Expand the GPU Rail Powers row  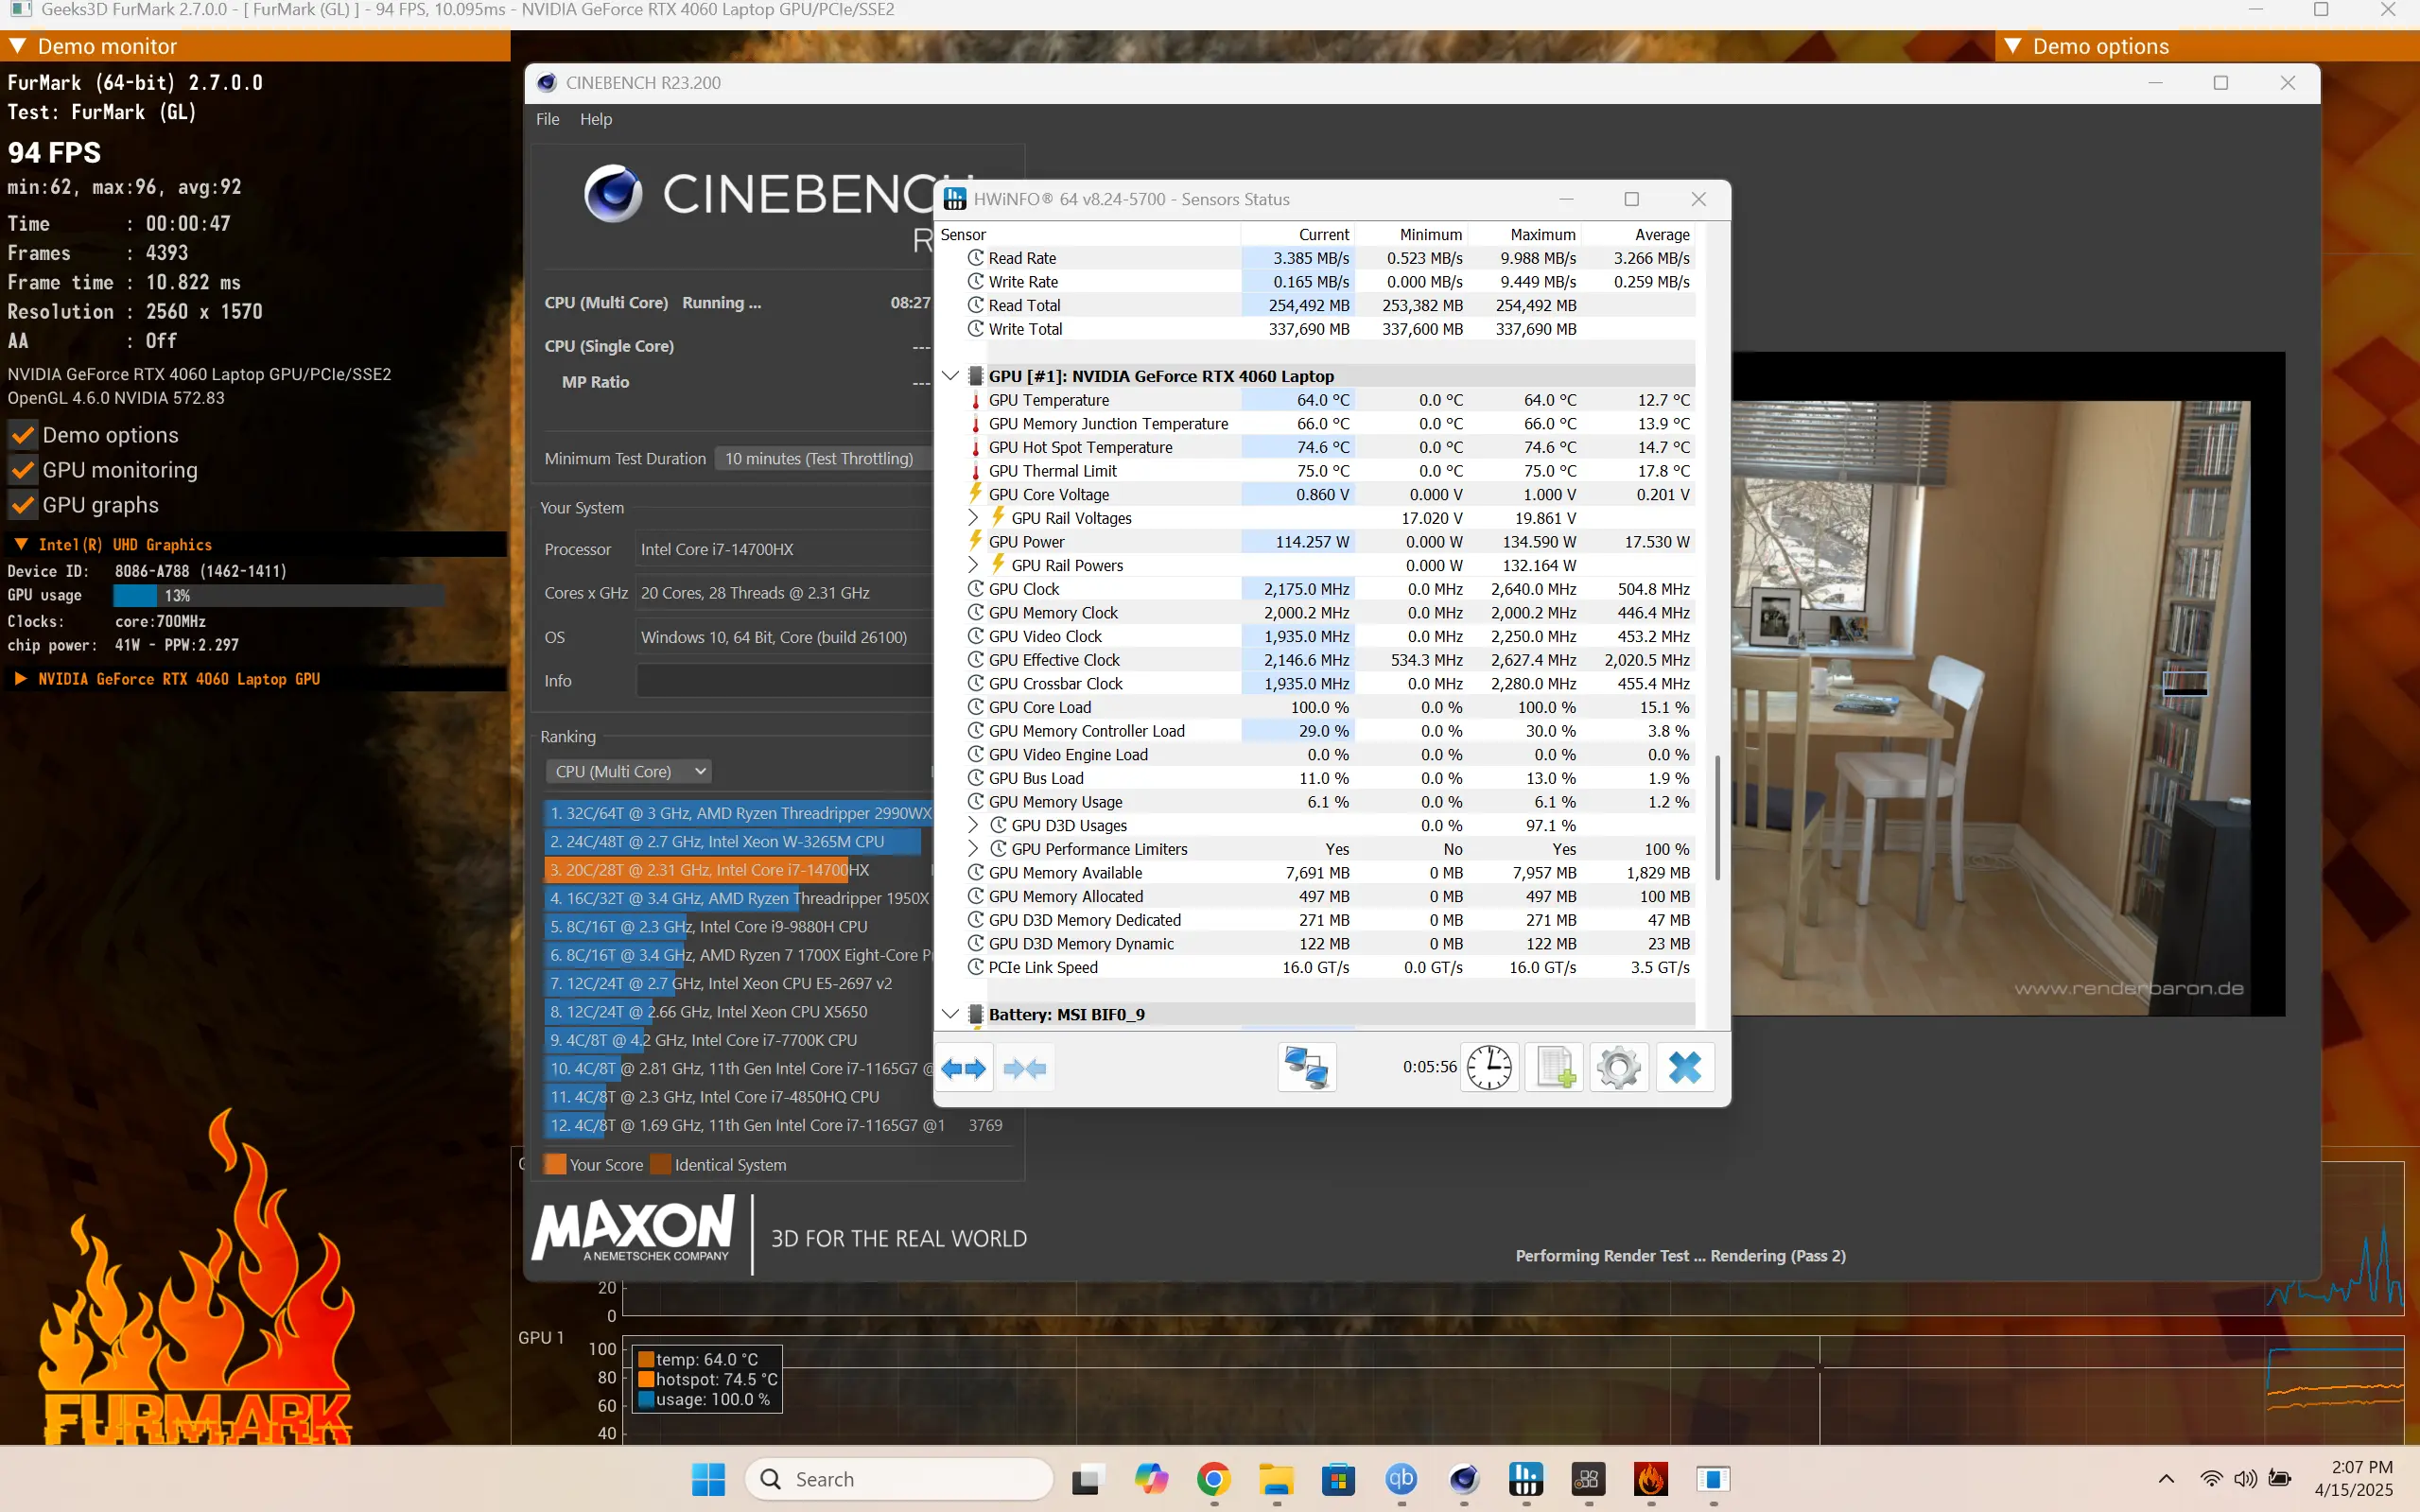tap(973, 565)
